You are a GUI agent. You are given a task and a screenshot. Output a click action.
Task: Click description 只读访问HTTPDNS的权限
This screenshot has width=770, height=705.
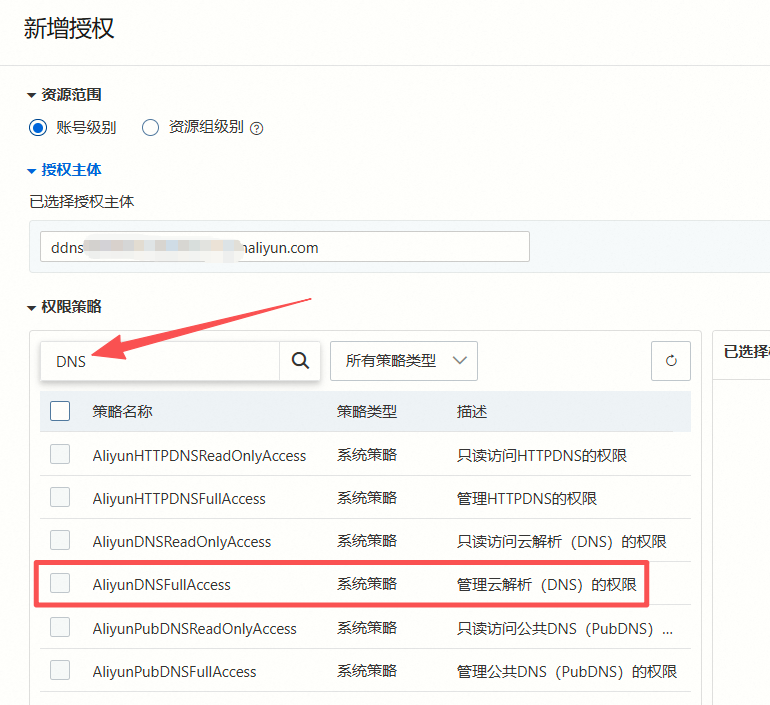coord(542,456)
